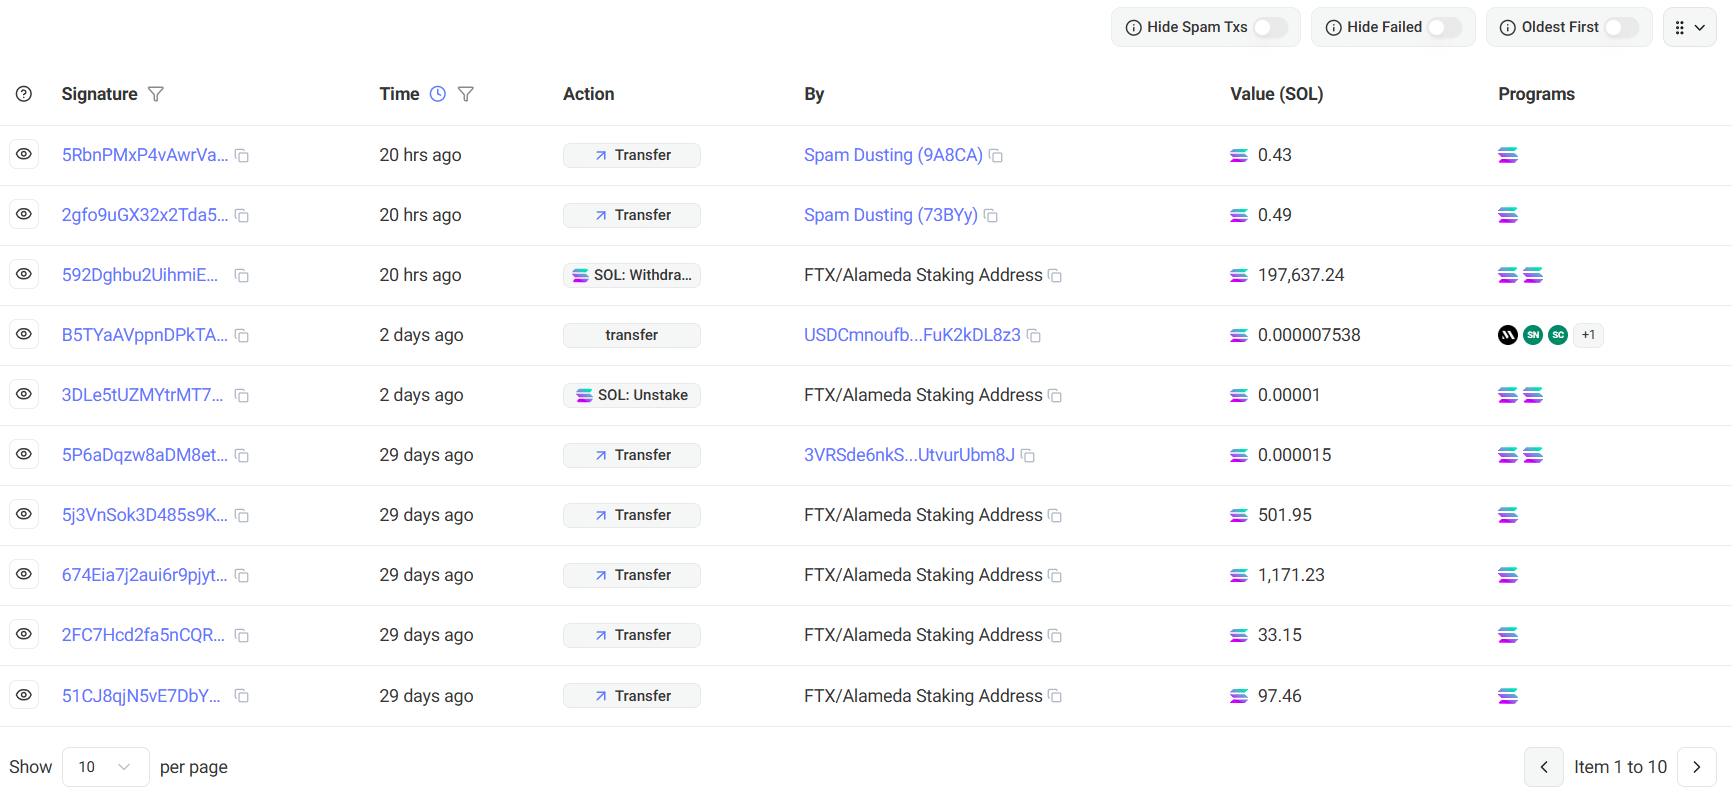Screen dimensions: 1732x798
Task: Open the Spam Dusting (73BYy) link
Action: click(890, 215)
